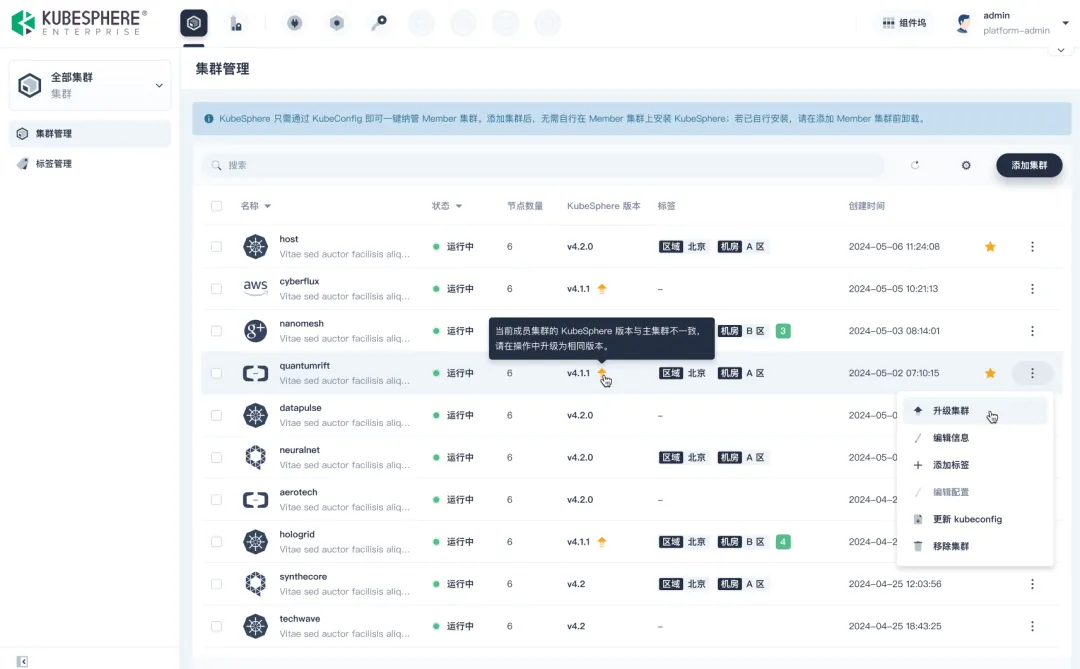Select 升级集群 from the context menu
1080x669 pixels.
click(x=950, y=411)
